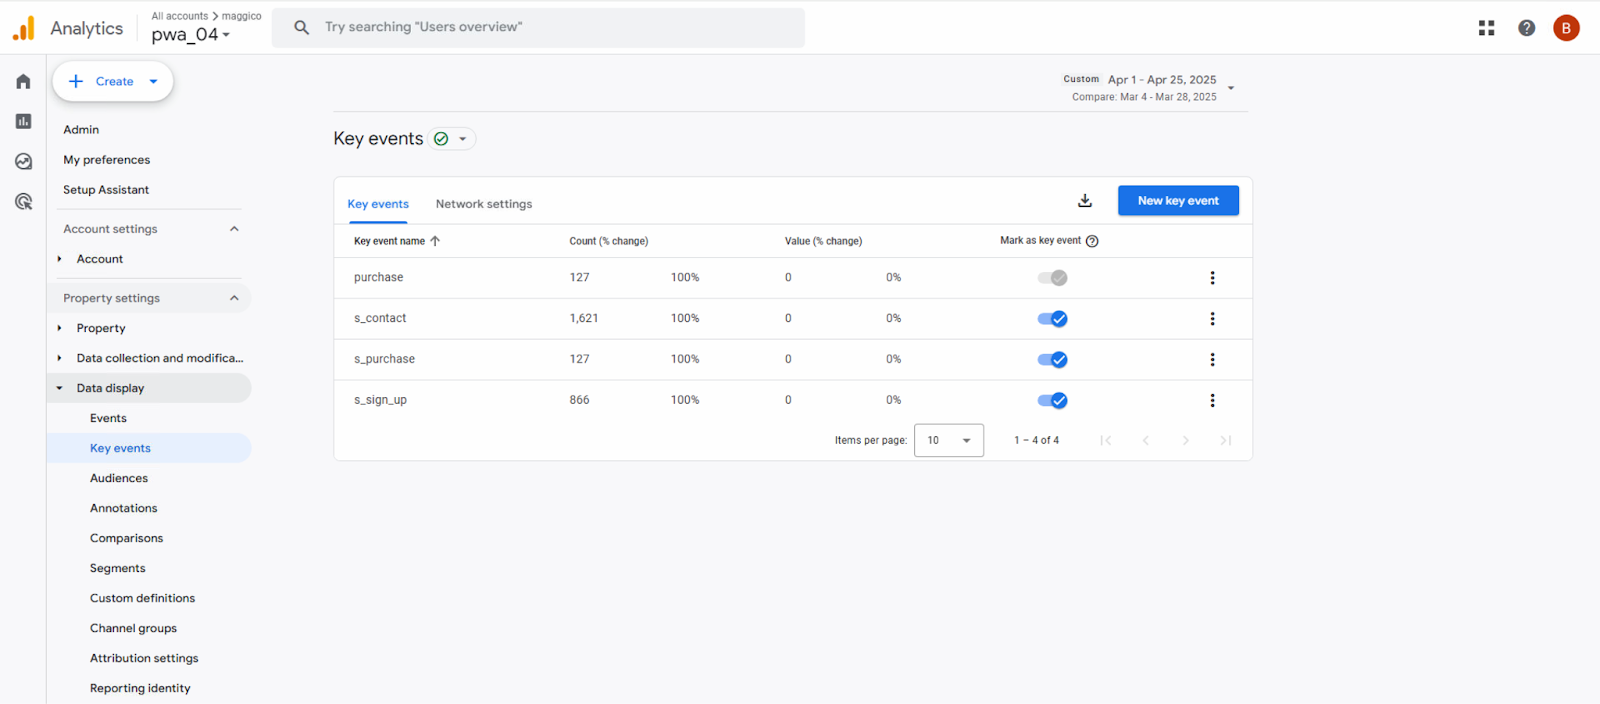Open more options for s_contact row
The width and height of the screenshot is (1600, 704).
(x=1212, y=319)
